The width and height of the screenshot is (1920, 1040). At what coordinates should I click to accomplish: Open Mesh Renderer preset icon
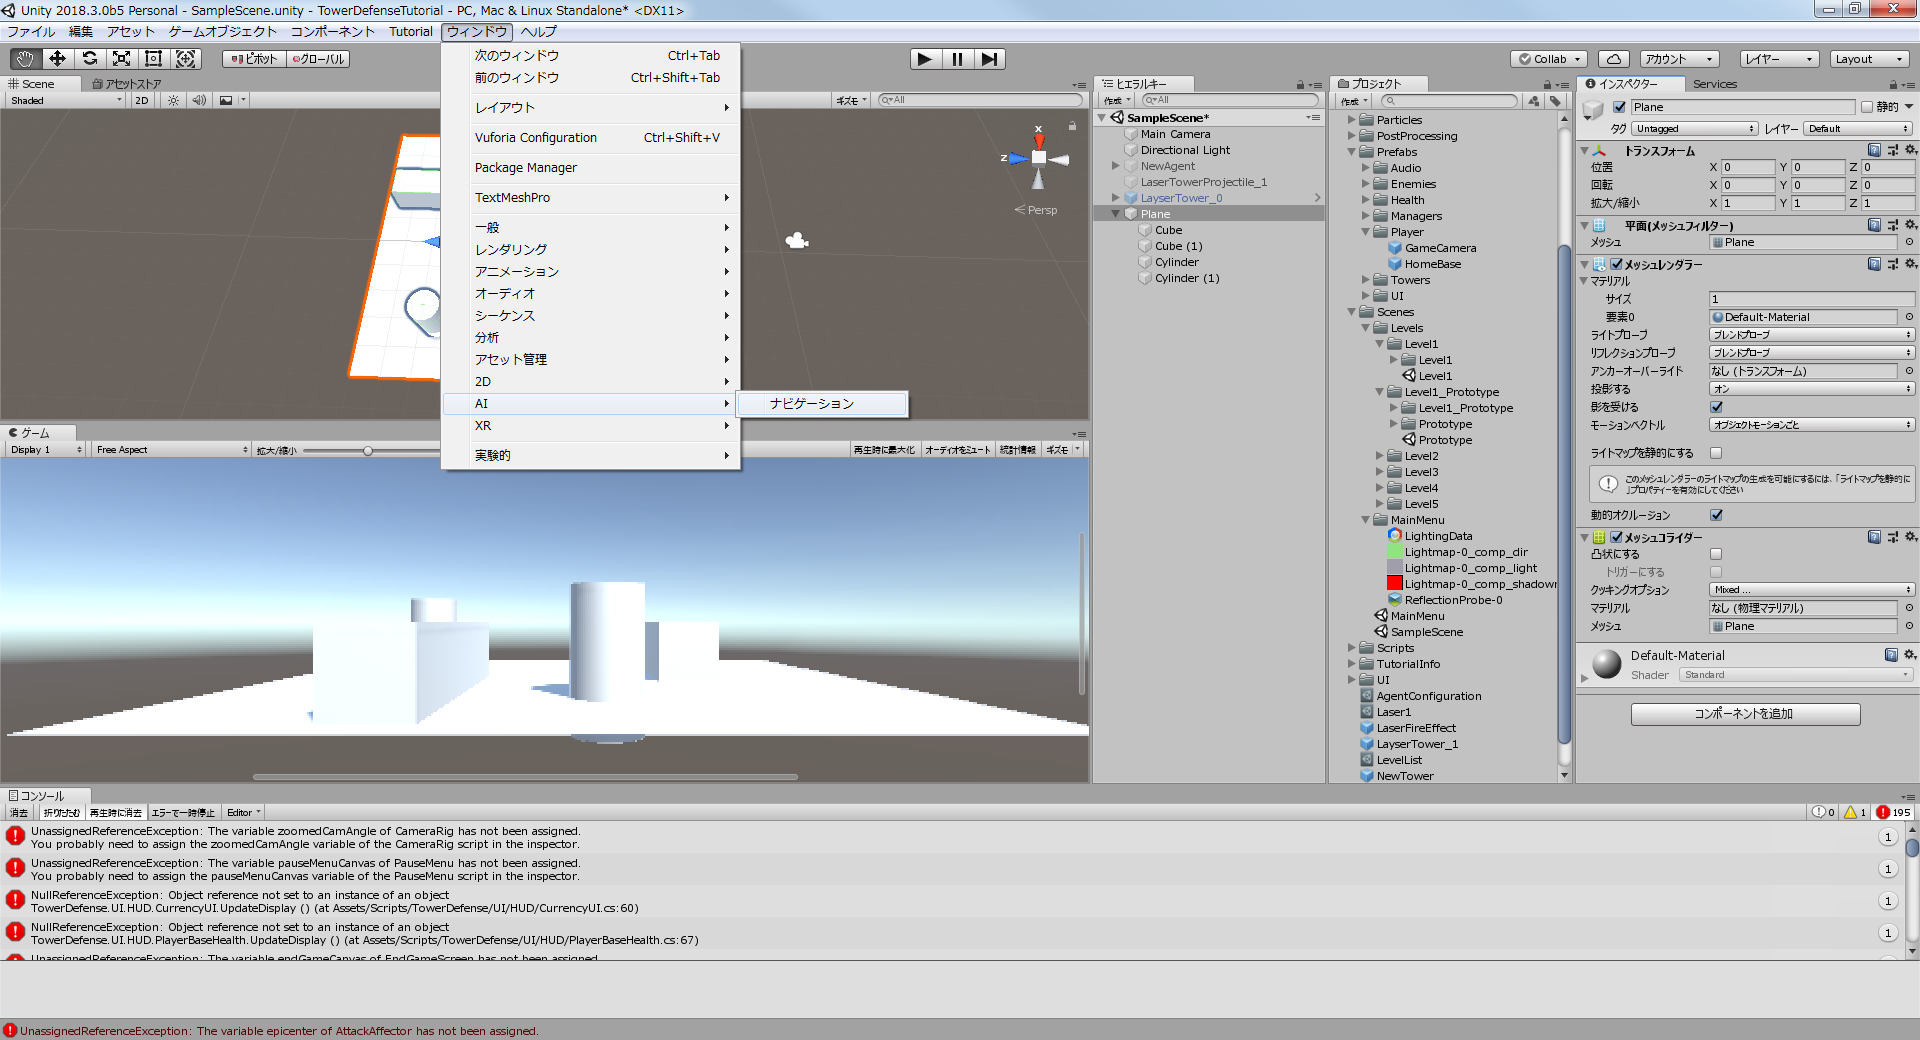coord(1892,264)
